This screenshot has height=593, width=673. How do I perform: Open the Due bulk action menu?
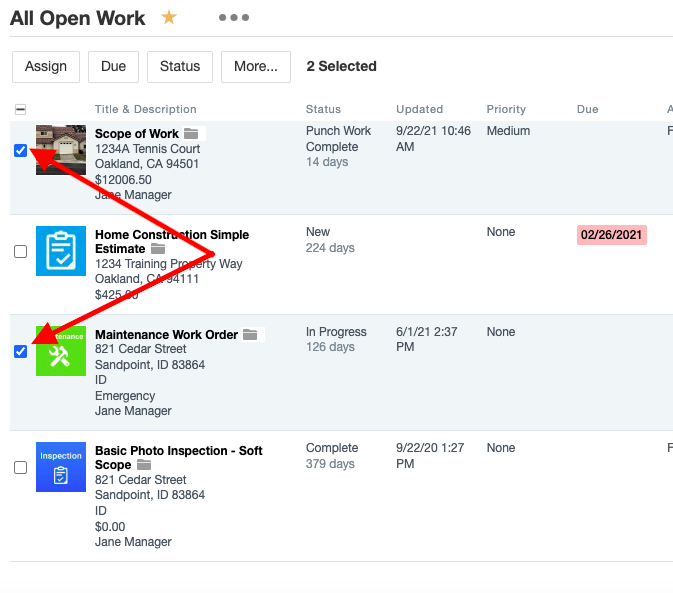(x=113, y=67)
